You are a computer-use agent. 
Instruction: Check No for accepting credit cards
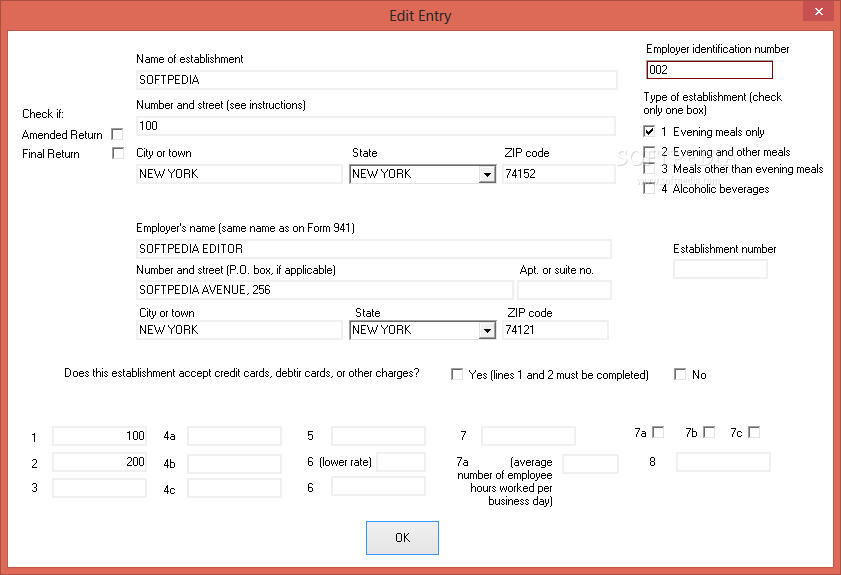click(x=680, y=374)
